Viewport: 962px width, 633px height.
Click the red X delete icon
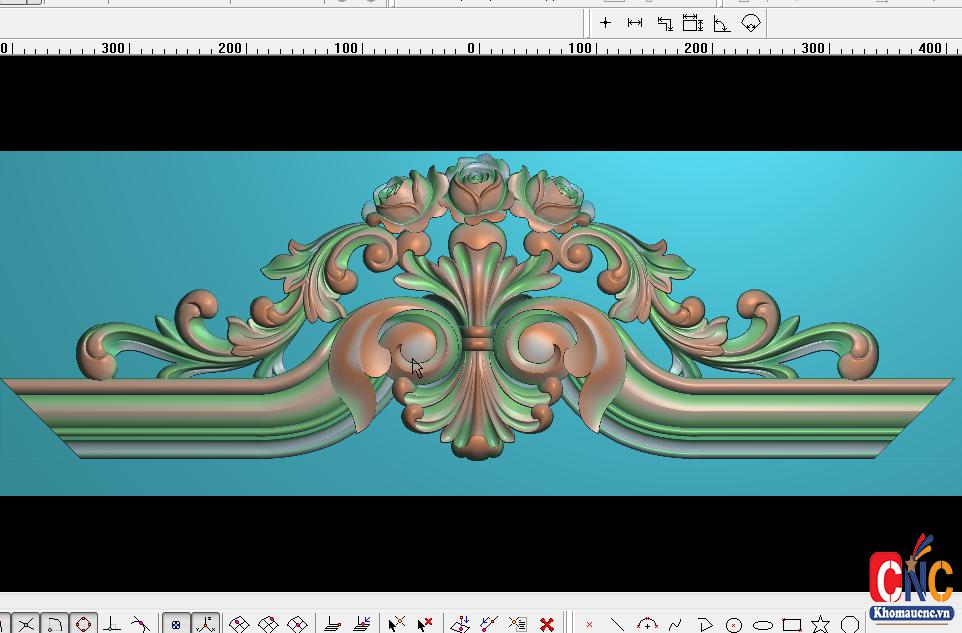coord(547,625)
